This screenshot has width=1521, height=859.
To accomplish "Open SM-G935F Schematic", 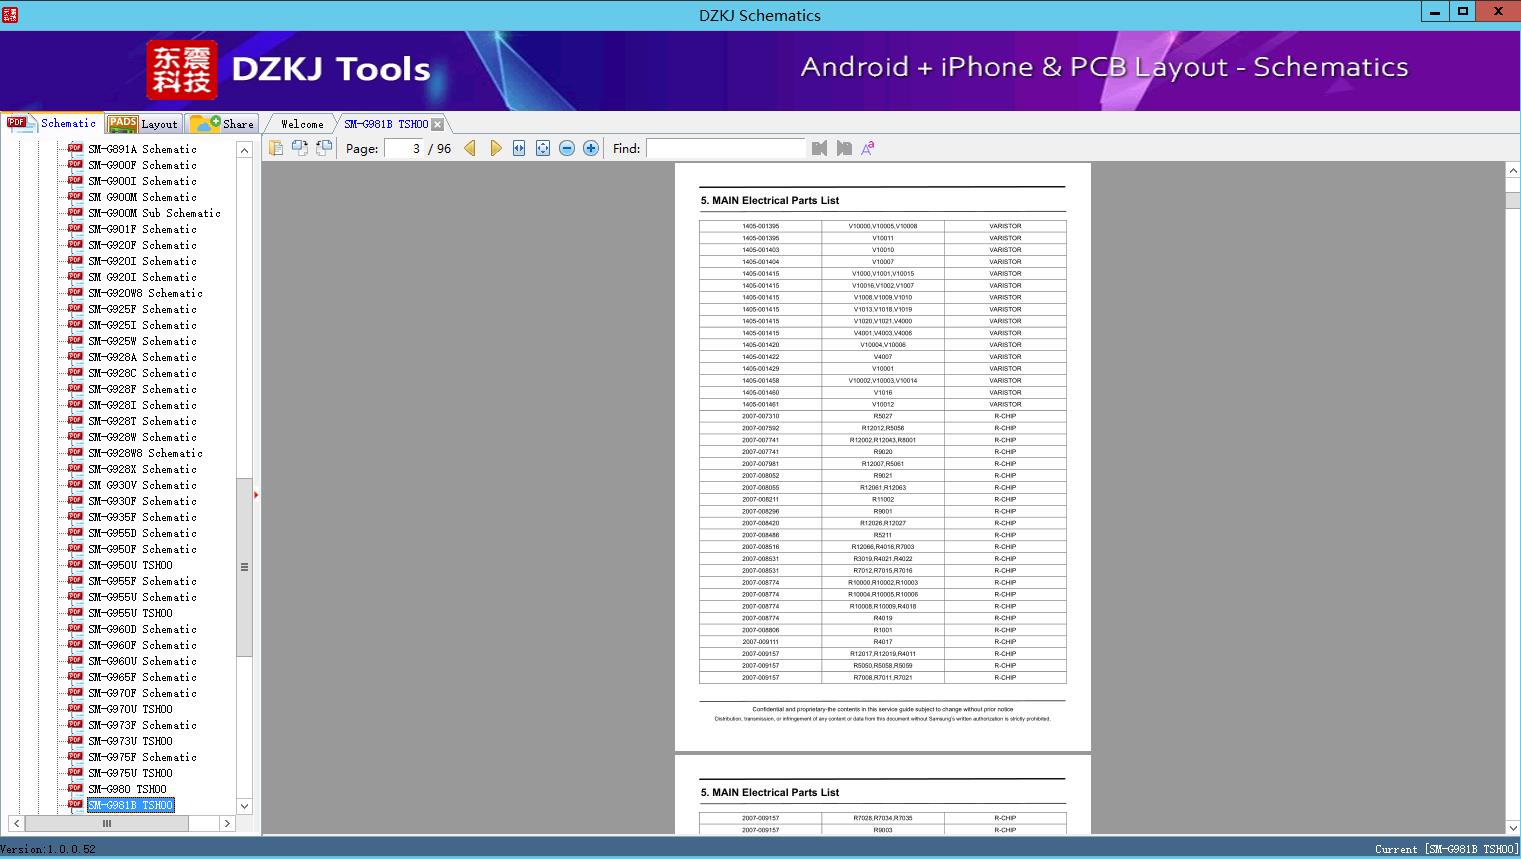I will coord(142,517).
